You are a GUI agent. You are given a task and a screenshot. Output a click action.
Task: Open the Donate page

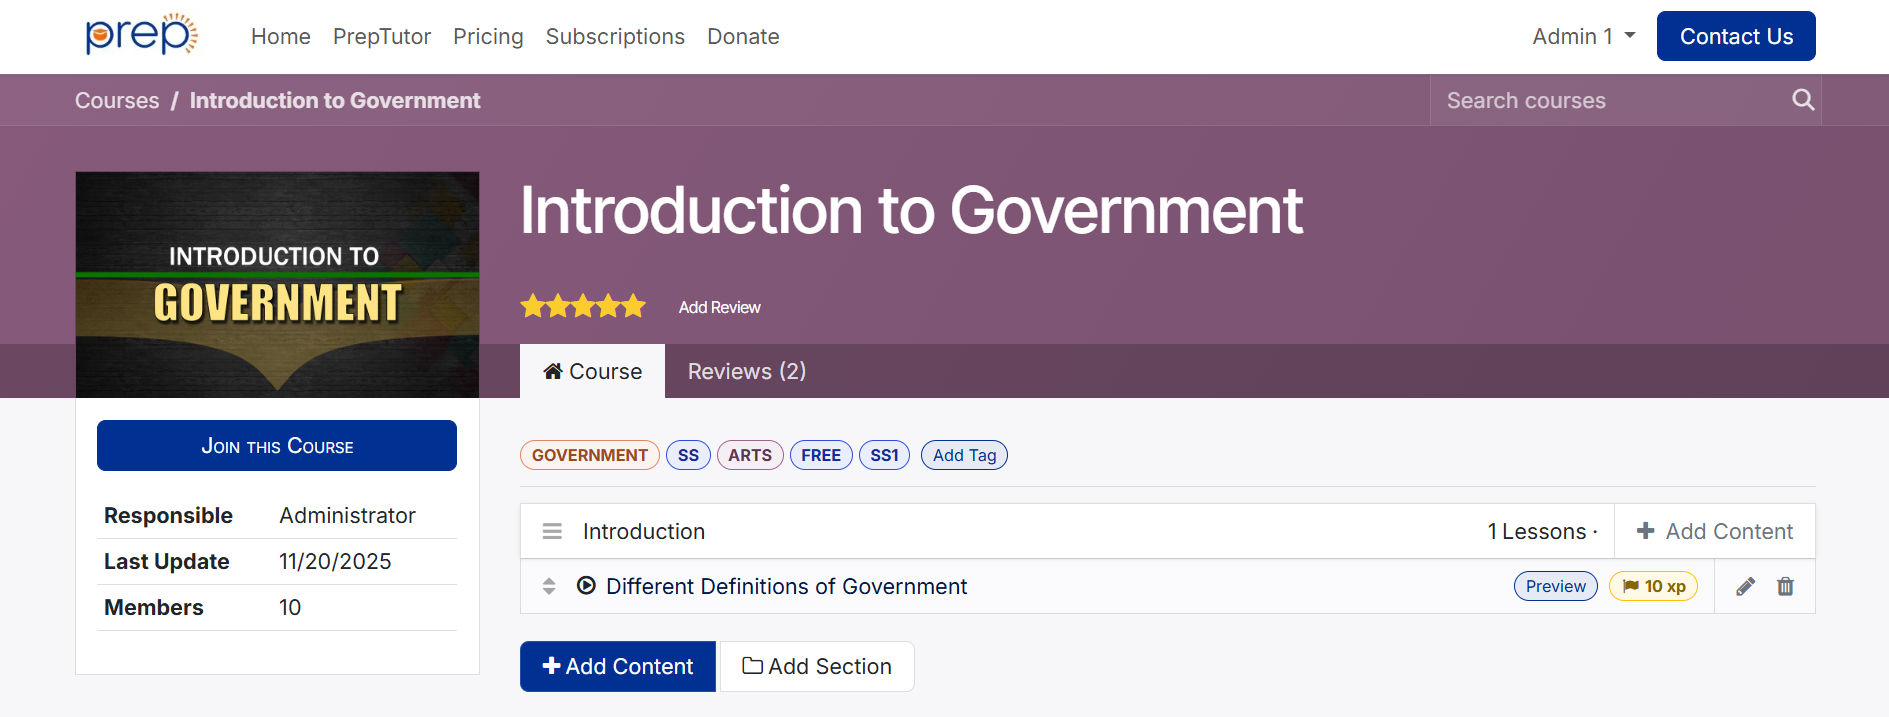tap(743, 36)
